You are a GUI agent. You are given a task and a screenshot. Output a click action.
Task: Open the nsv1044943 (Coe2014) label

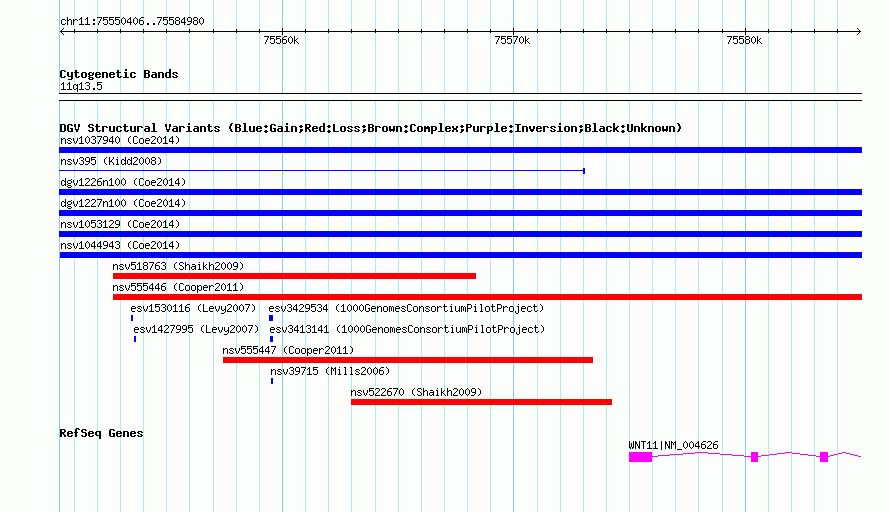[x=120, y=245]
